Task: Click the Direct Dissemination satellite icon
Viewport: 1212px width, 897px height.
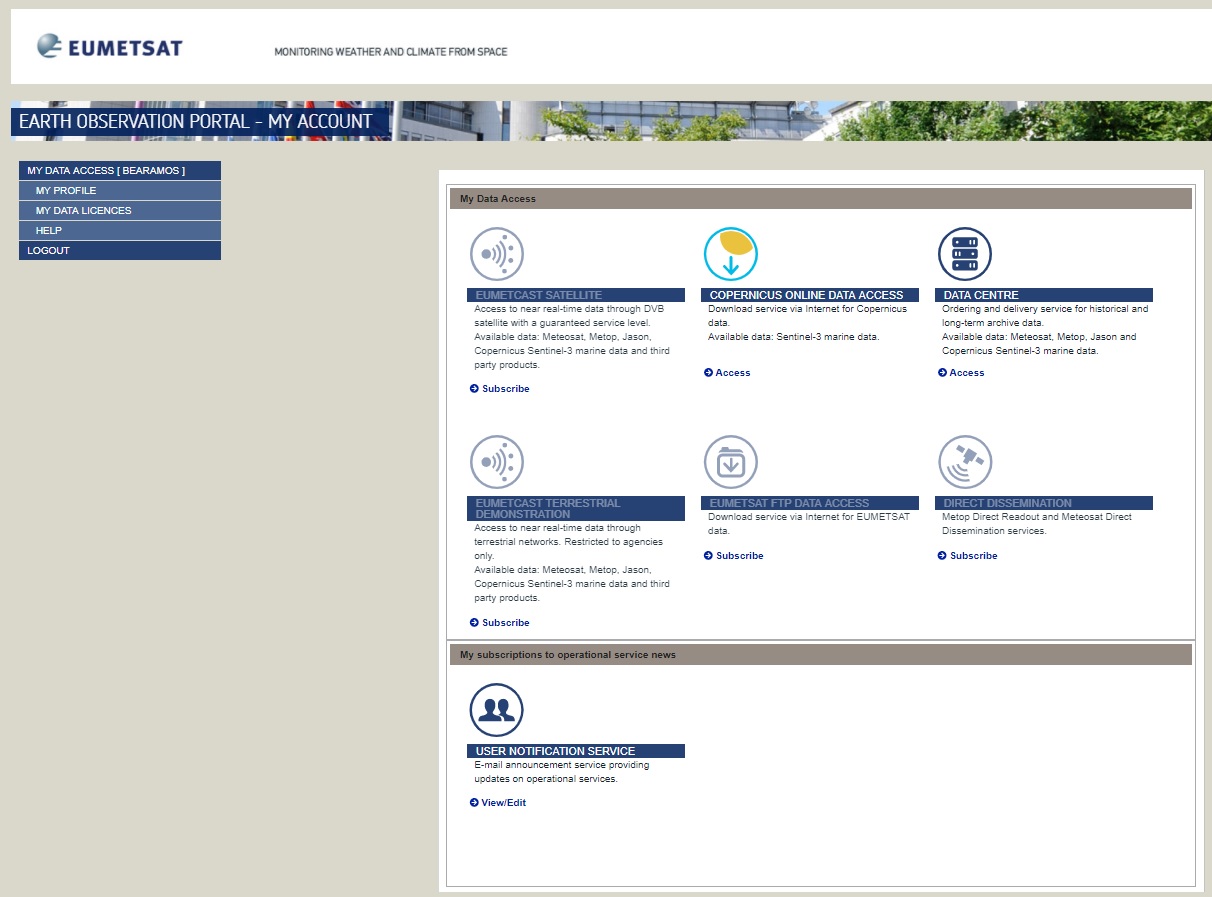Action: tap(965, 462)
